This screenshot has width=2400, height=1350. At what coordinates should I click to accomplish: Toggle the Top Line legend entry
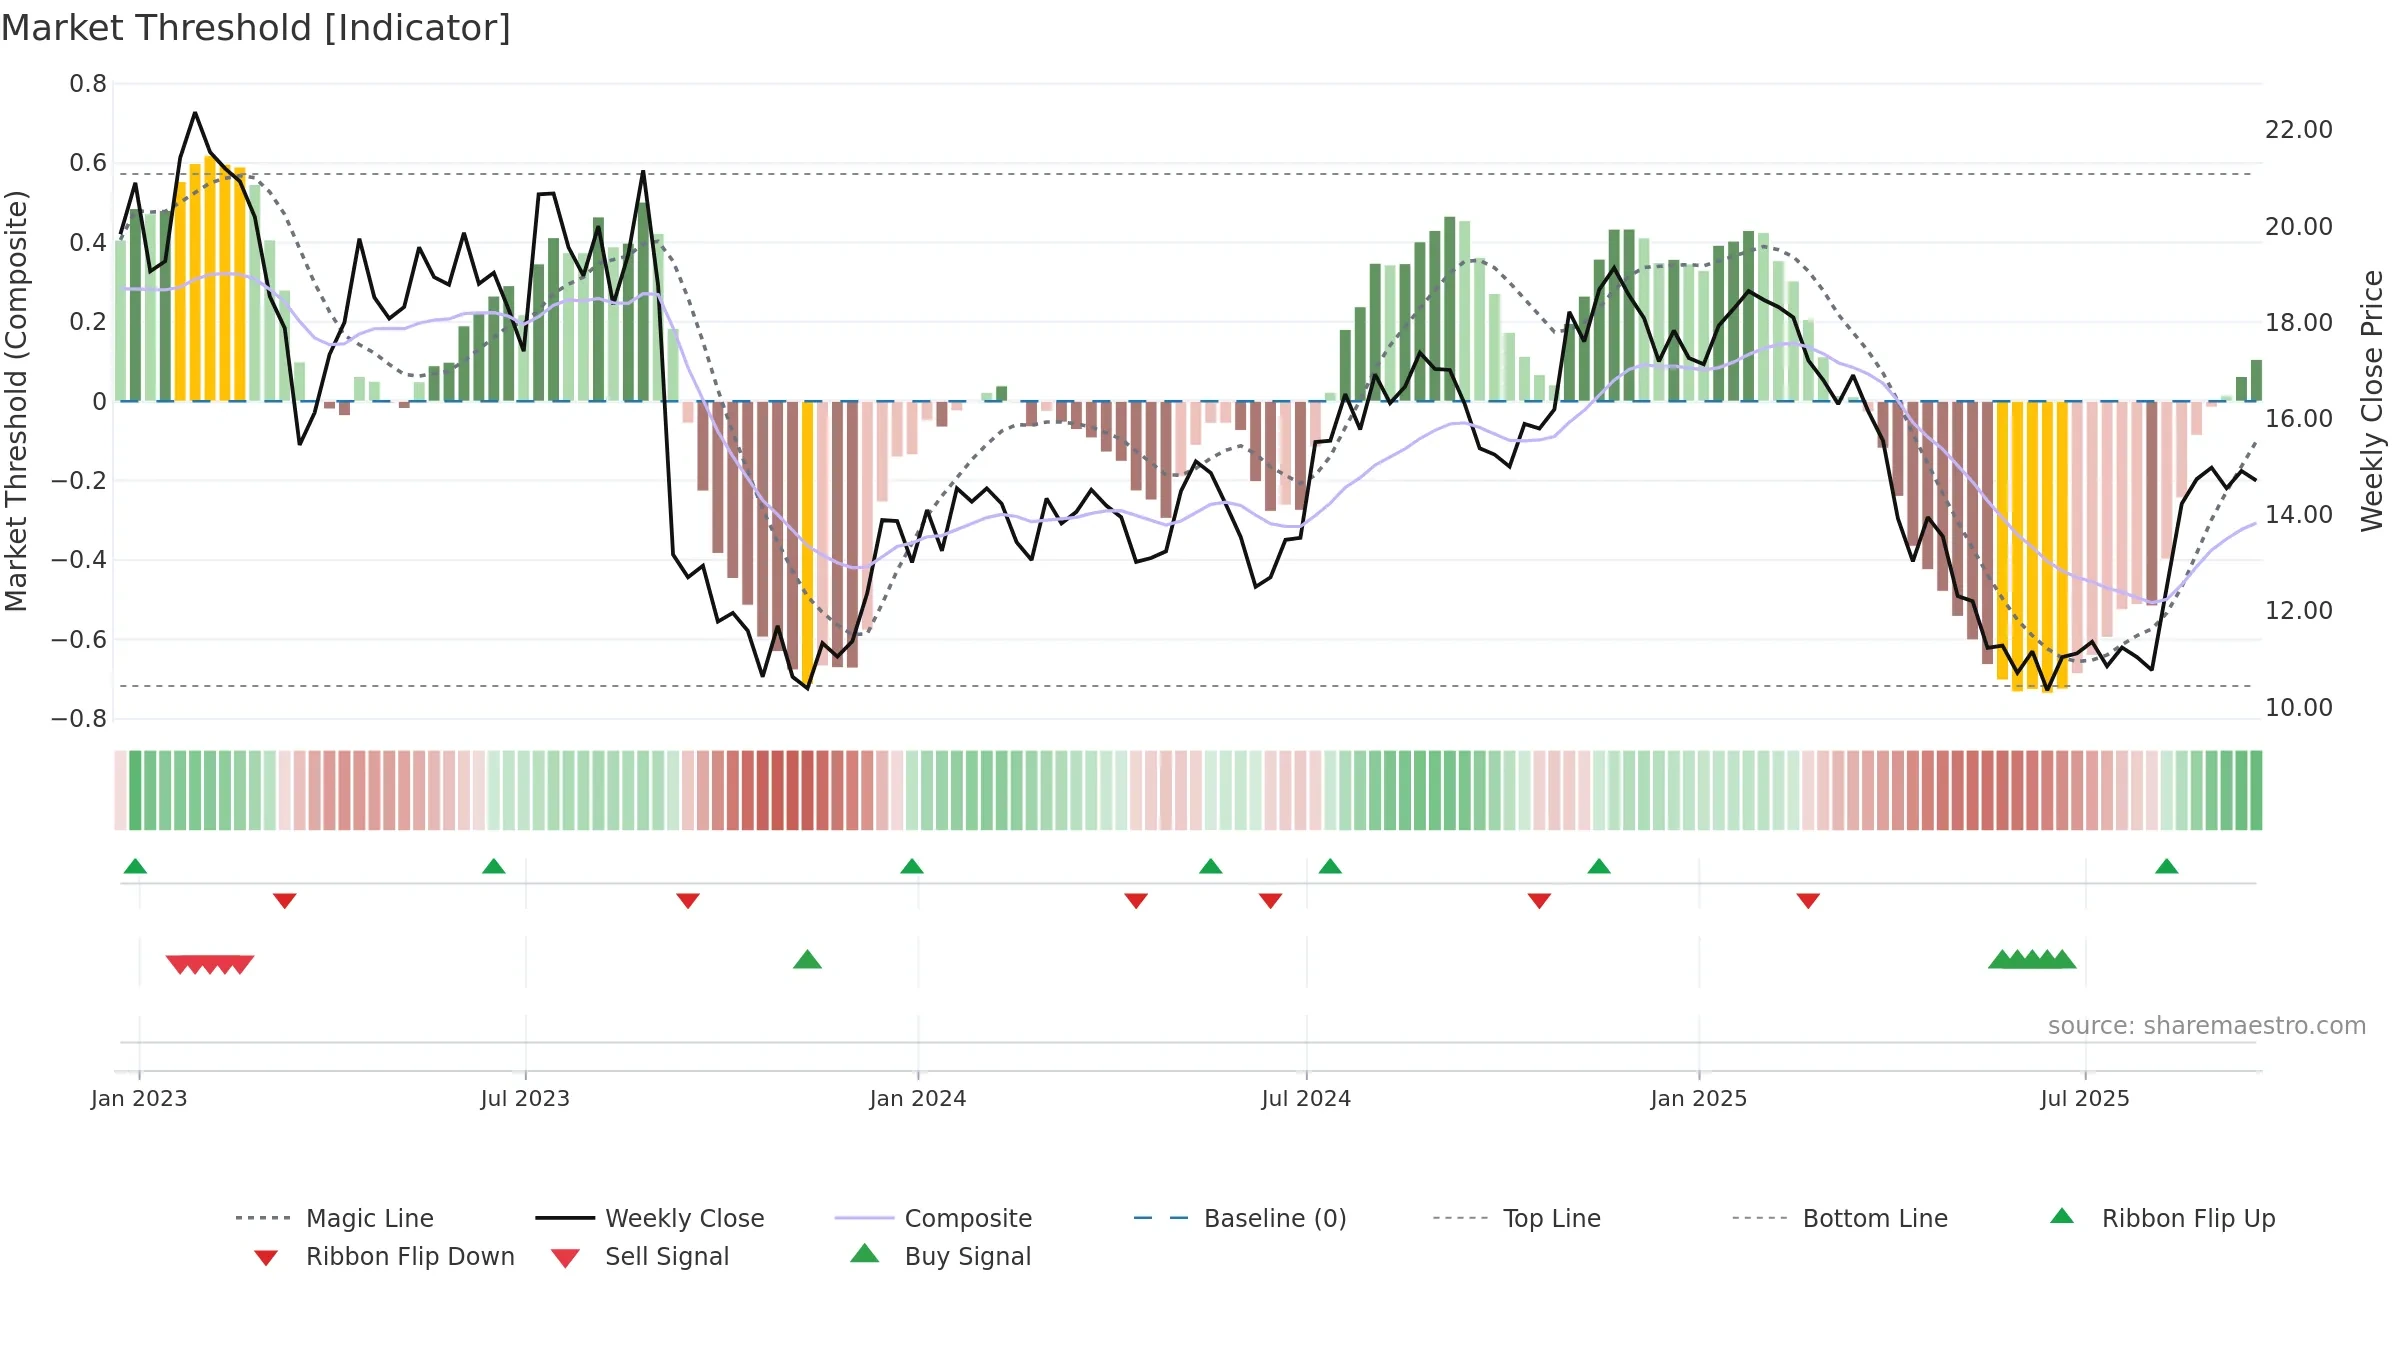[1516, 1218]
